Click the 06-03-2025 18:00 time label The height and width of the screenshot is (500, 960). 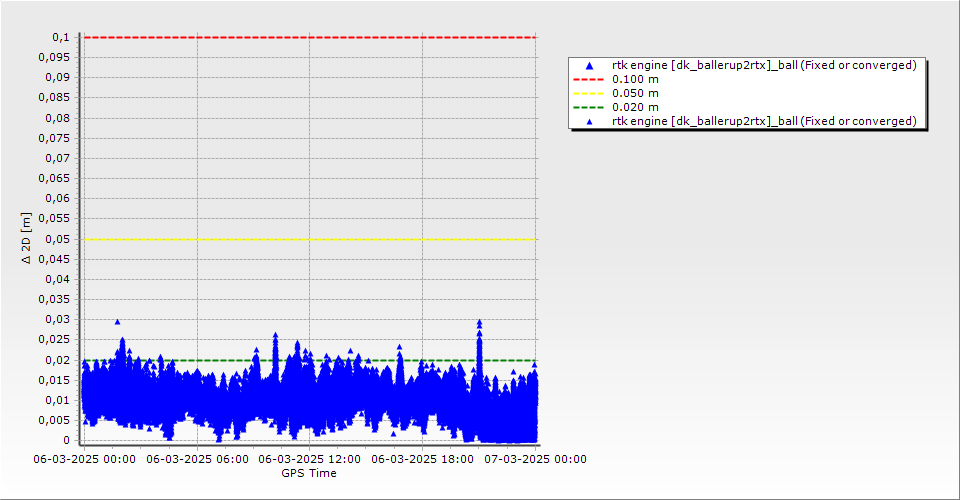tap(422, 459)
